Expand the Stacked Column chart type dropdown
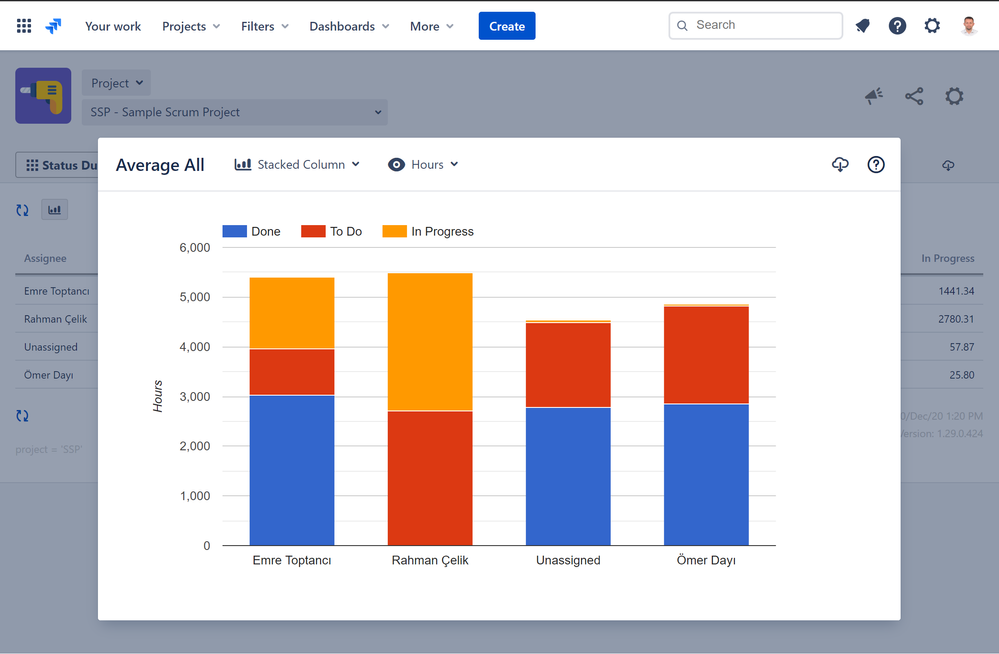 tap(297, 164)
